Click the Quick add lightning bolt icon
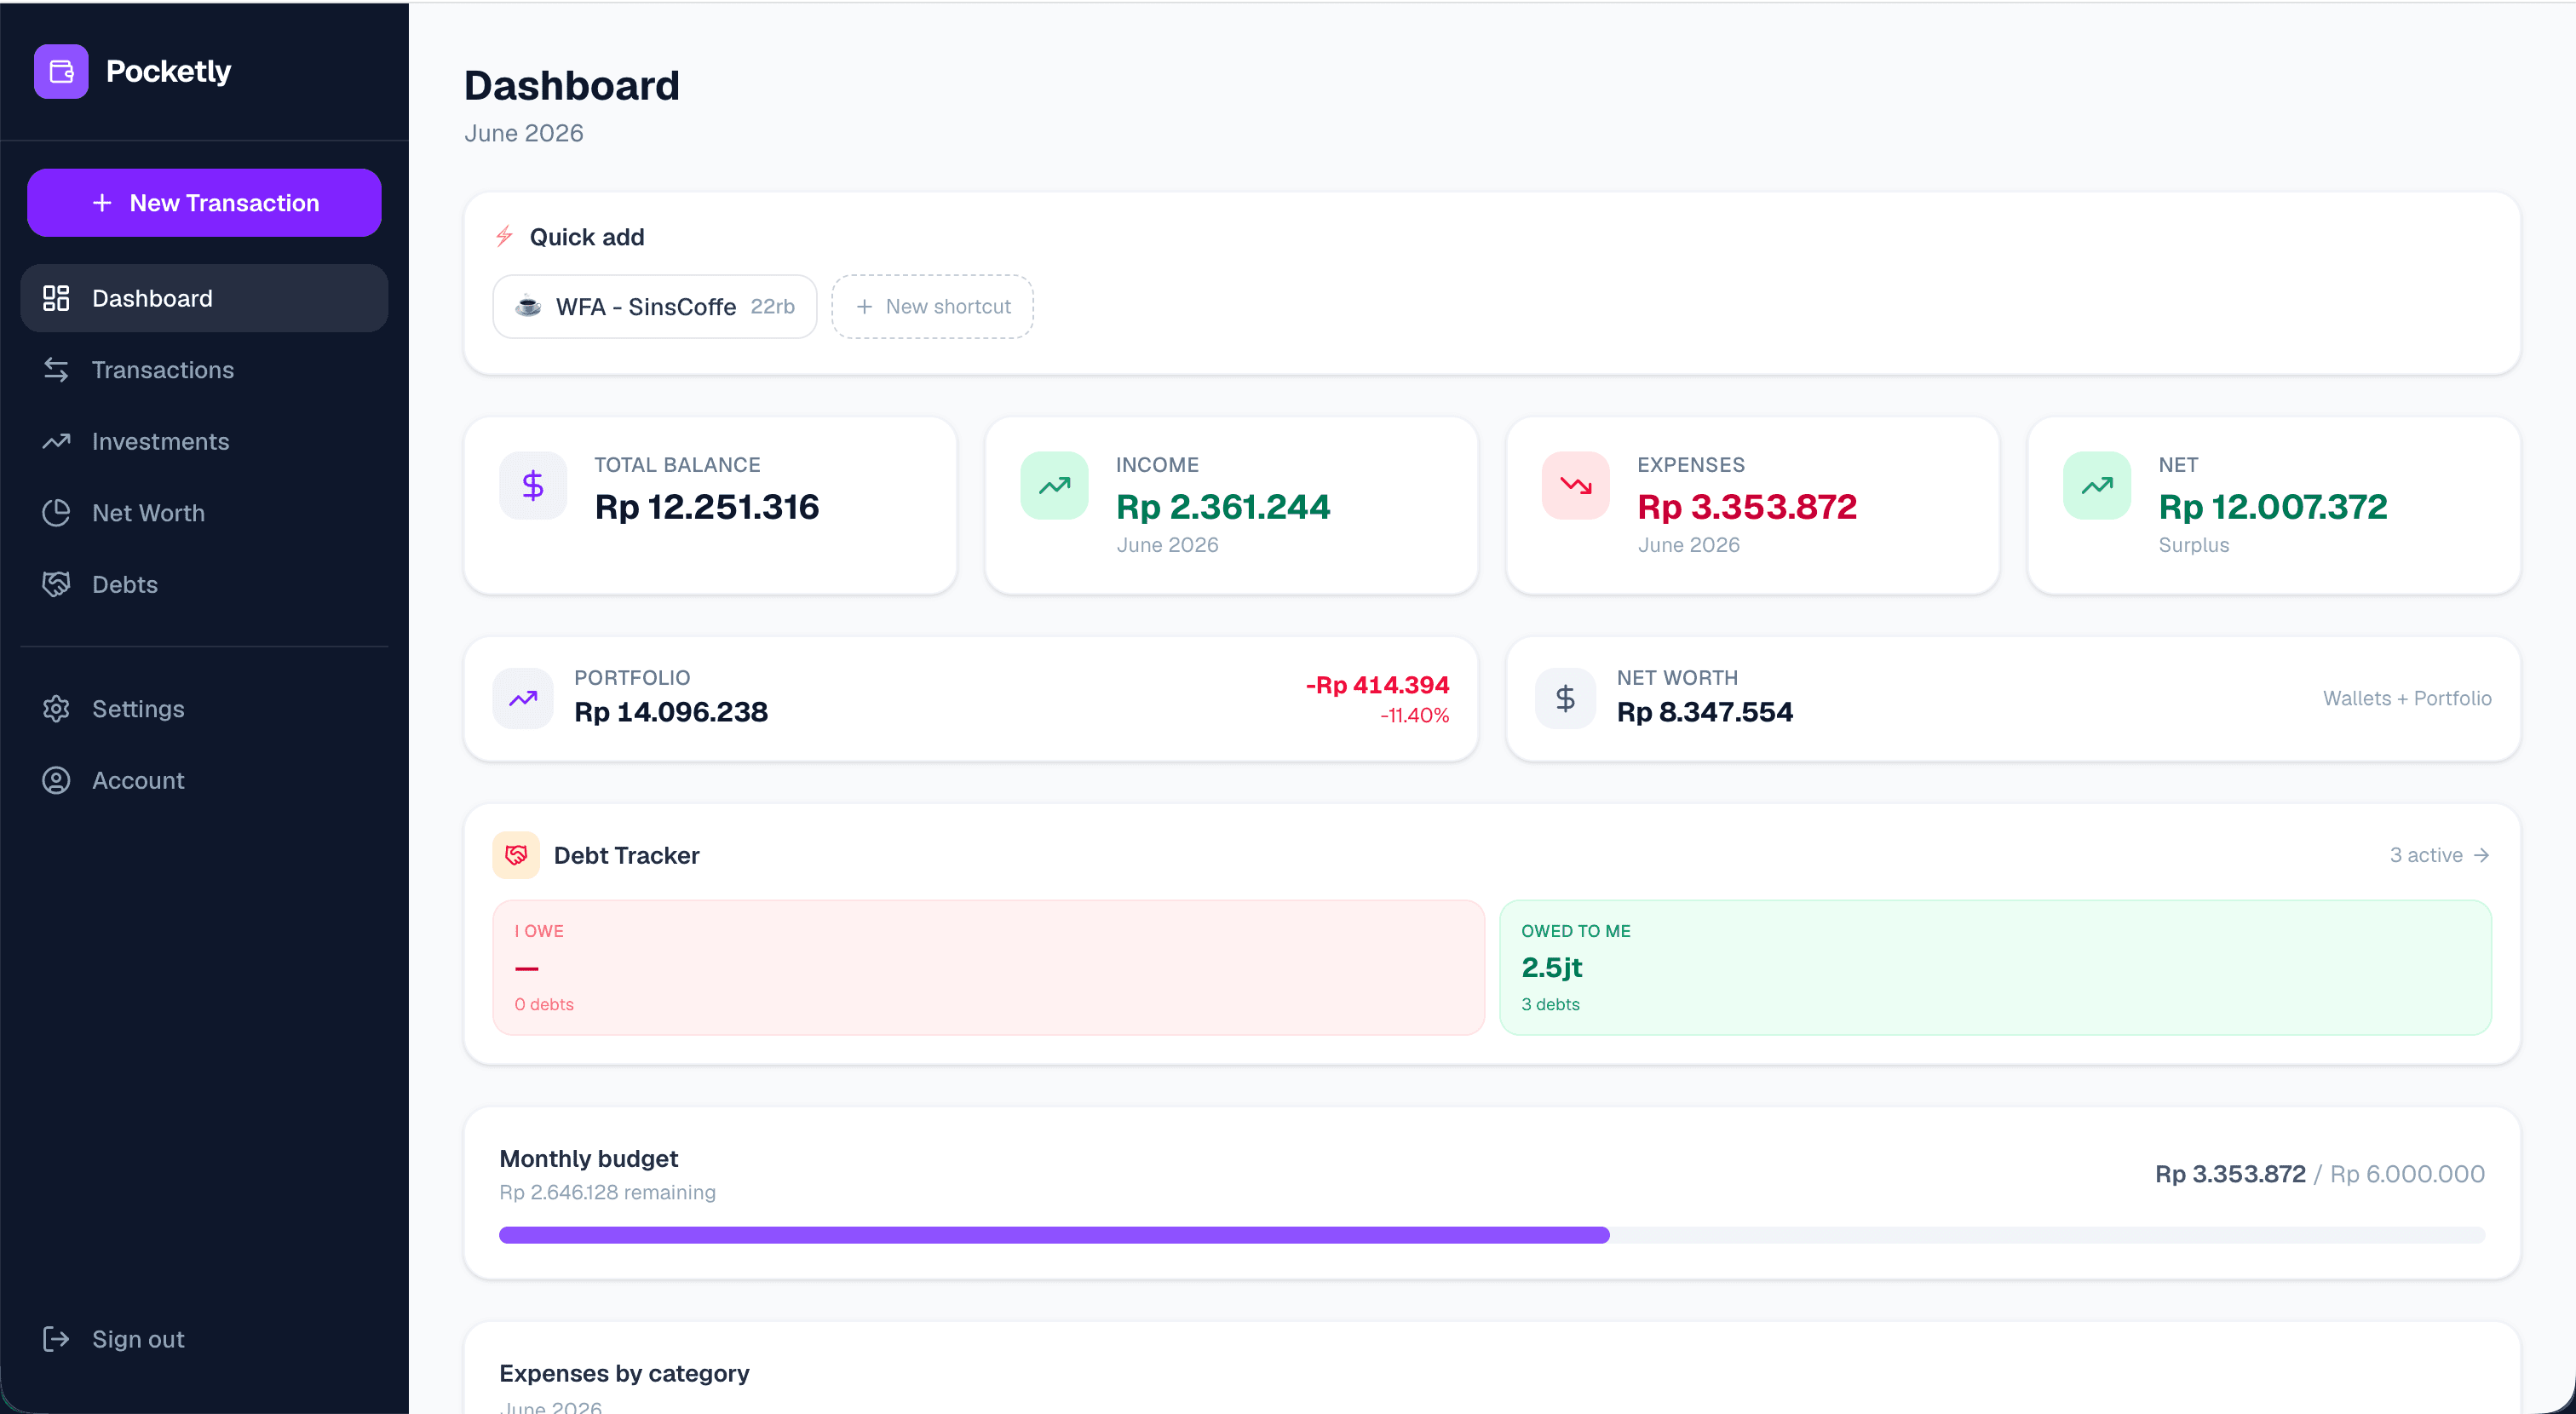The image size is (2576, 1414). coord(505,237)
